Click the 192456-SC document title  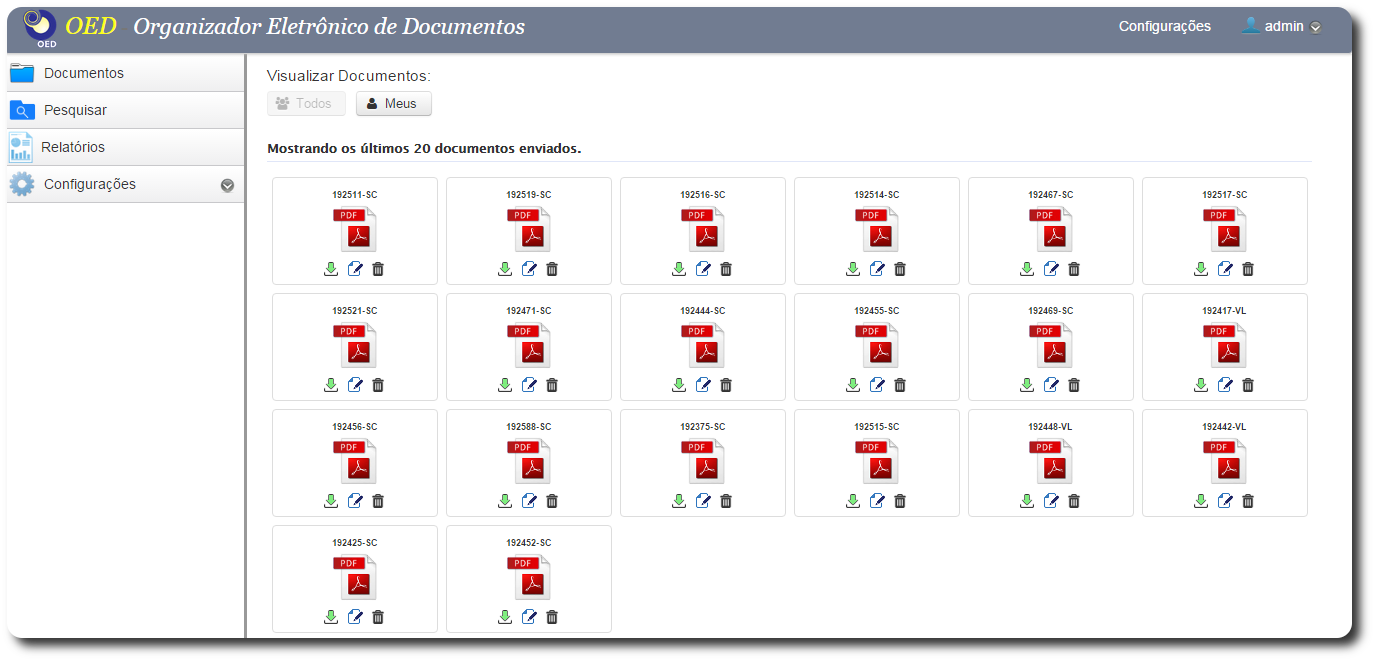coord(355,427)
